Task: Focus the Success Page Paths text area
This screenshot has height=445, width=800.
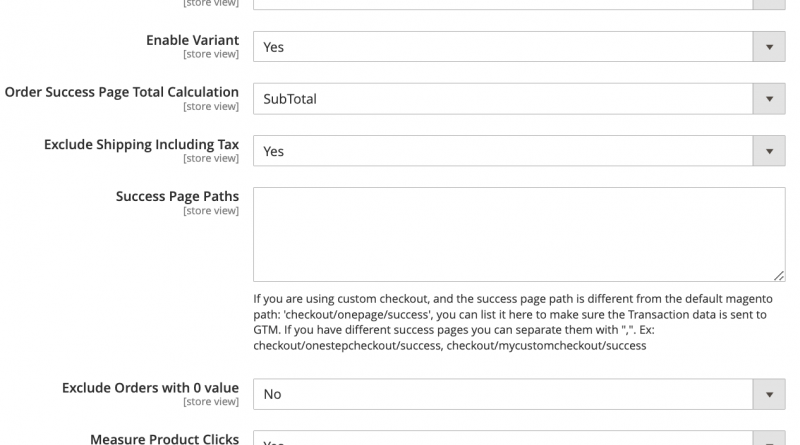Action: (x=518, y=234)
